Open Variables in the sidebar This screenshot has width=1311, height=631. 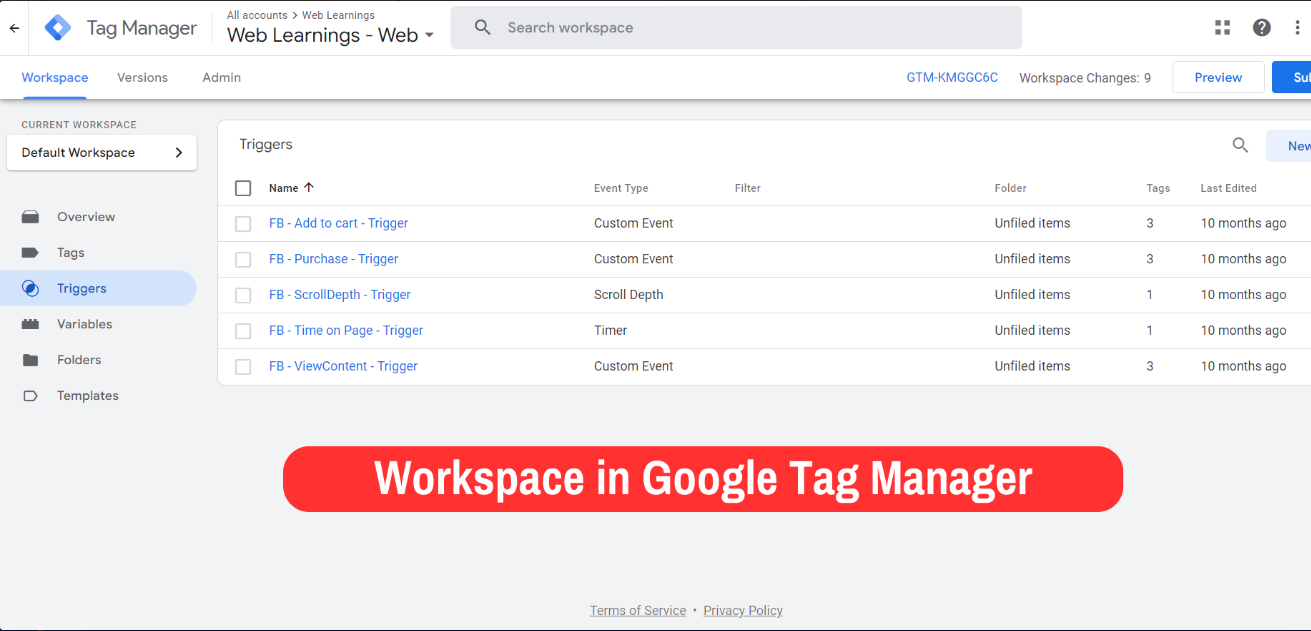coord(84,324)
